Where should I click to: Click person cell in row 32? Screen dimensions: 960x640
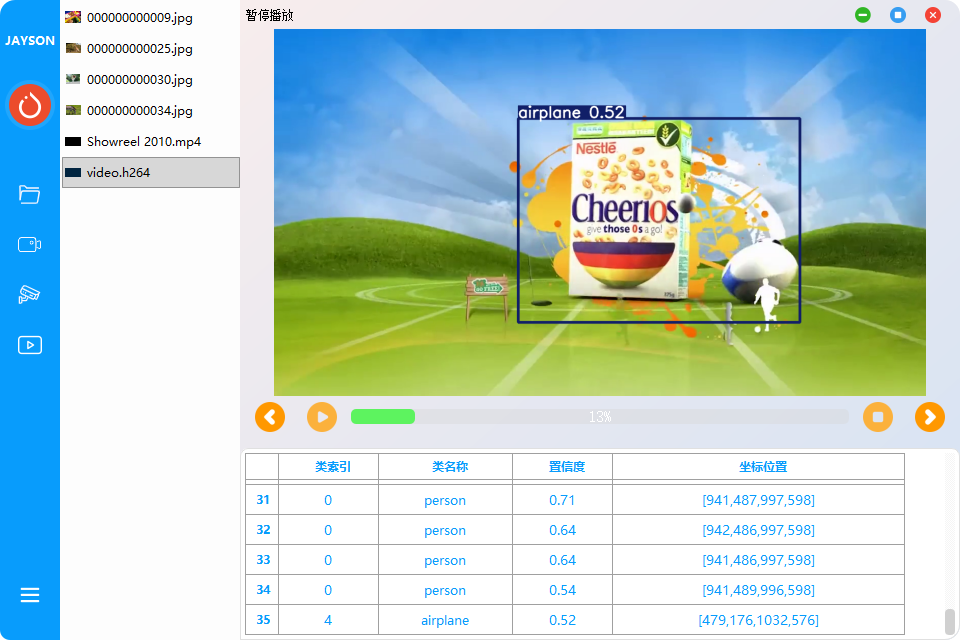(446, 530)
